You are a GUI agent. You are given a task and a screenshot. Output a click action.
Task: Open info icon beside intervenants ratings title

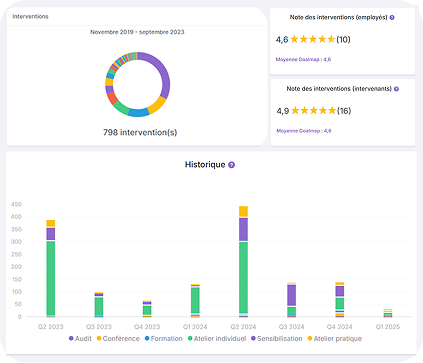coord(396,89)
